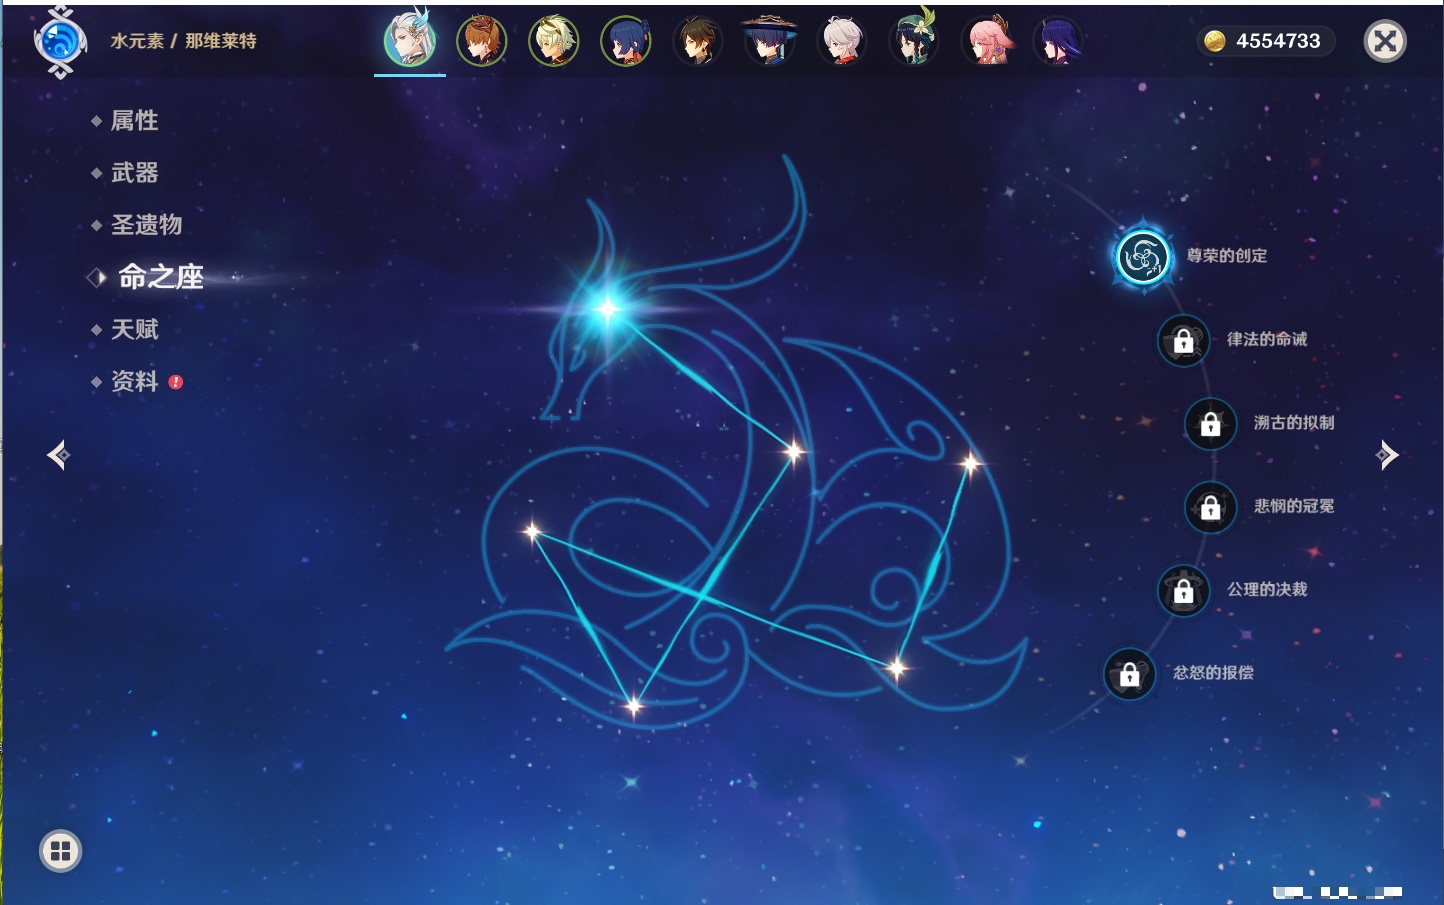Viewport: 1444px width, 905px height.
Task: Click the 公理的决裁 constellation label
Action: (x=1267, y=589)
